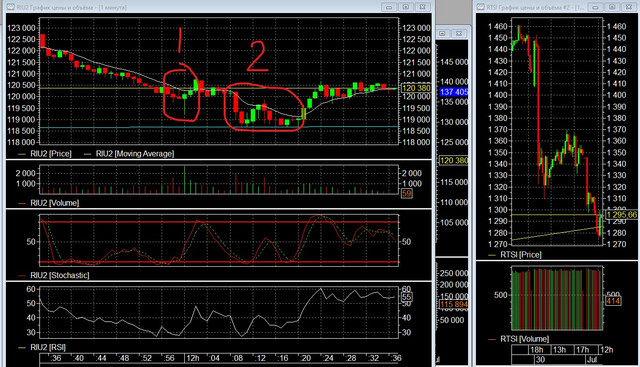Click the :52 time axis label
The image size is (640, 367).
pos(146,358)
